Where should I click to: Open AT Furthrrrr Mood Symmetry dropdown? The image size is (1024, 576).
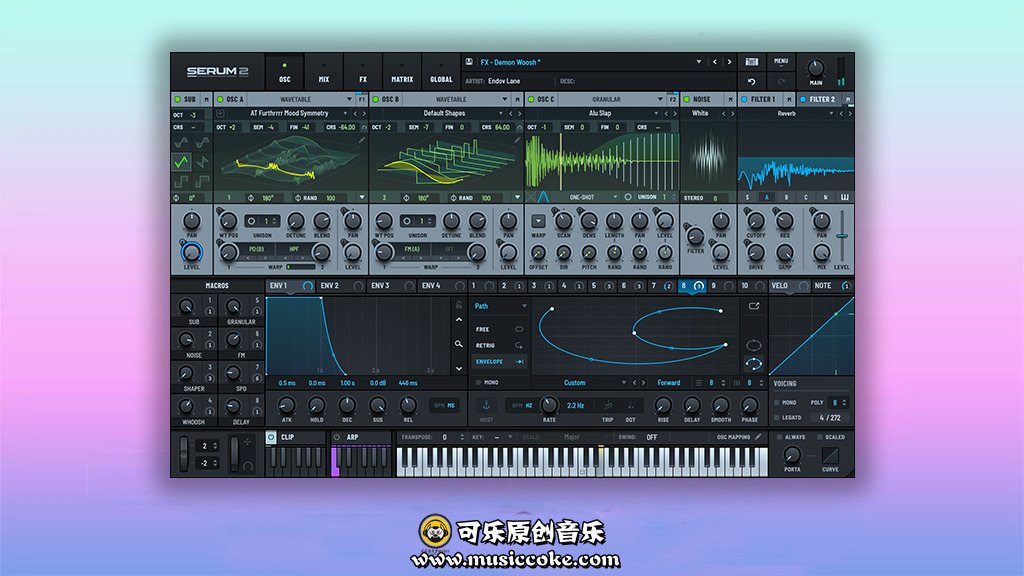click(345, 113)
